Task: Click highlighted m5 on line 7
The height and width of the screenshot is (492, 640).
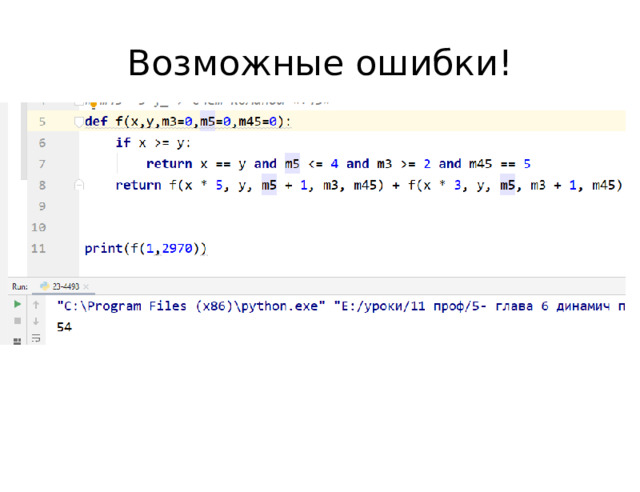Action: click(x=292, y=164)
